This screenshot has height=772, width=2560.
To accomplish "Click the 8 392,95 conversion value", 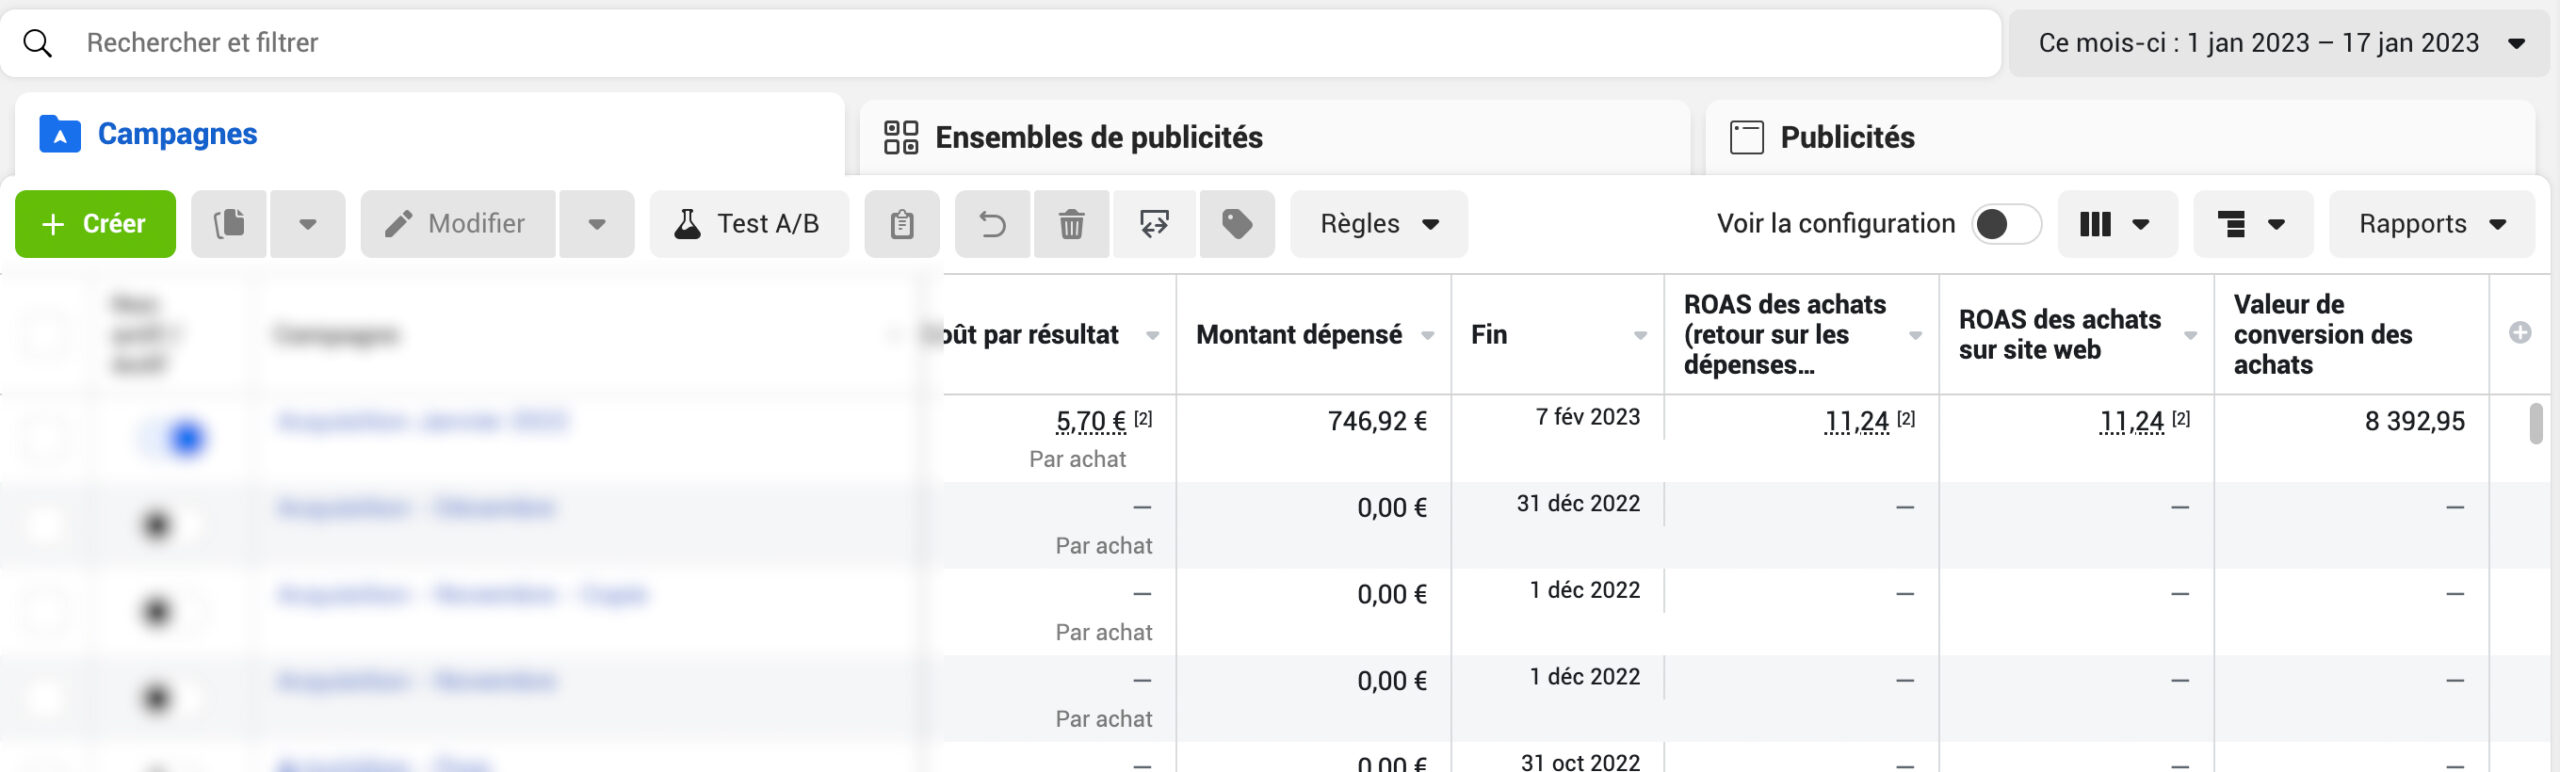I will click(2415, 421).
